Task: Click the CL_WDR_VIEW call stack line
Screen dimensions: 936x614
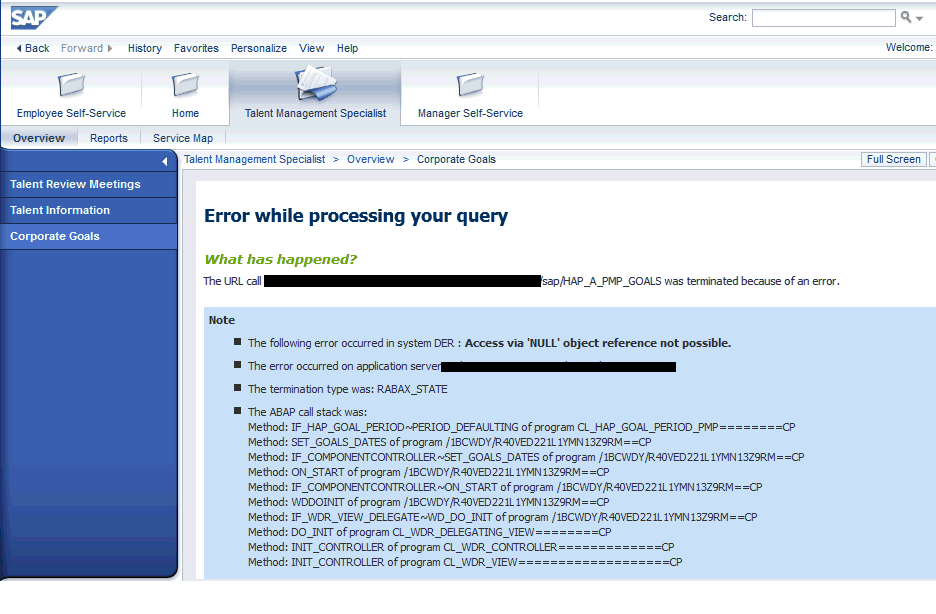Action: 465,562
